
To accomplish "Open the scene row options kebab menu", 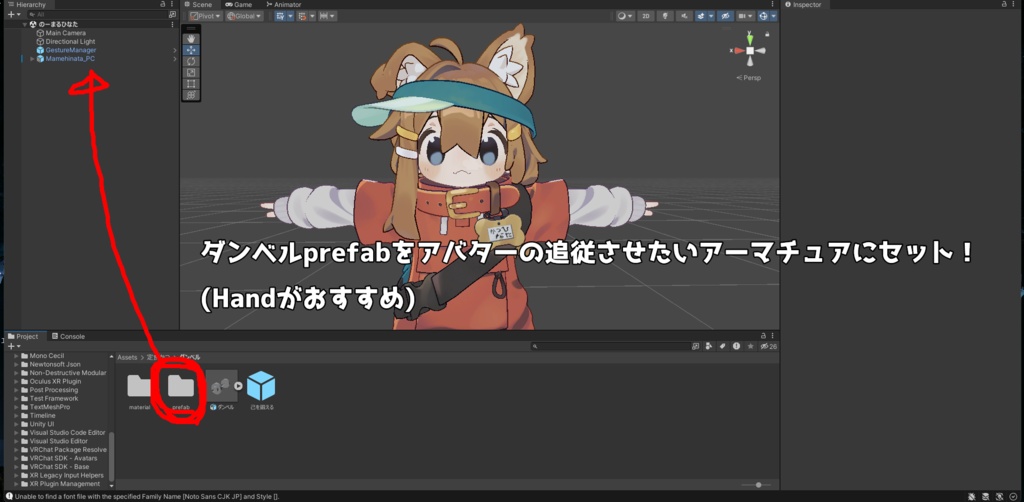I will [x=172, y=24].
